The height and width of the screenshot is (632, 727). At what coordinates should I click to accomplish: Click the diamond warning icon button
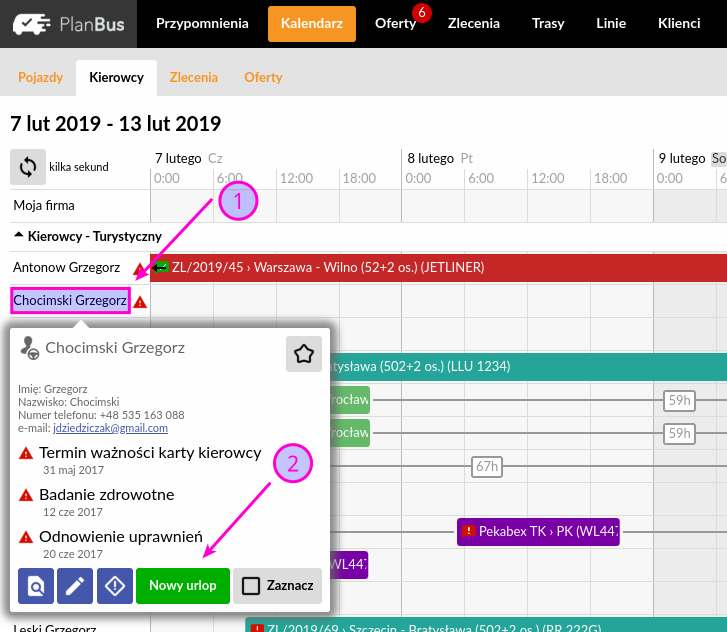click(x=114, y=586)
